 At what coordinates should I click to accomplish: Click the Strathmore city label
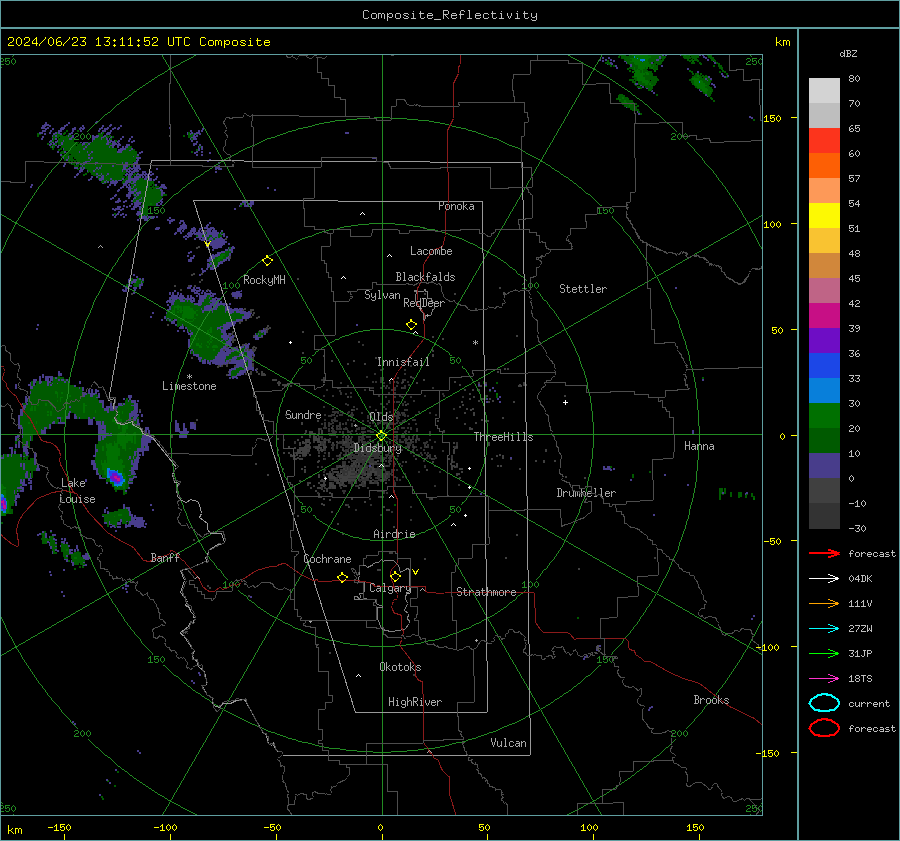486,592
